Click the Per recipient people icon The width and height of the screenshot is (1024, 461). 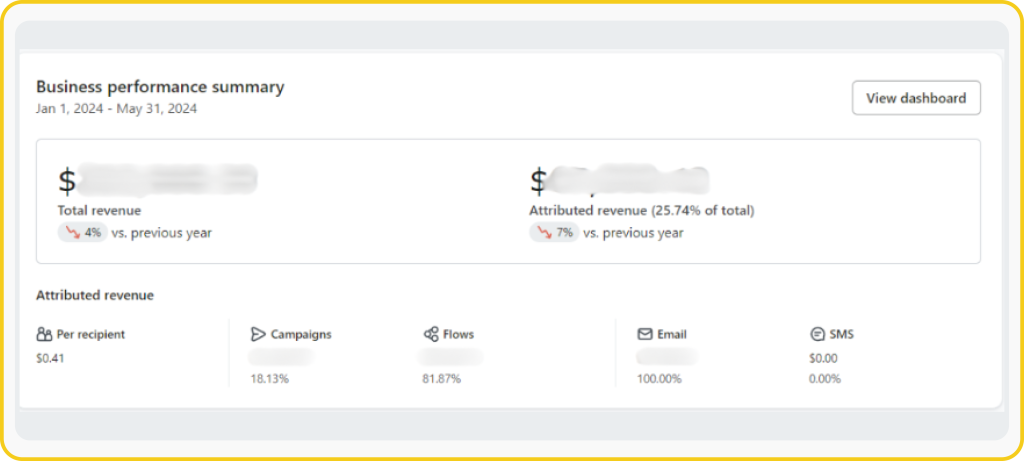(x=44, y=334)
